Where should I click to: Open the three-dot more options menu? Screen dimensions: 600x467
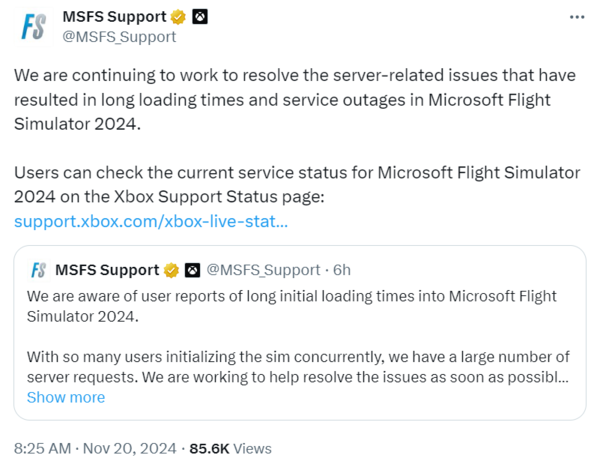click(577, 17)
